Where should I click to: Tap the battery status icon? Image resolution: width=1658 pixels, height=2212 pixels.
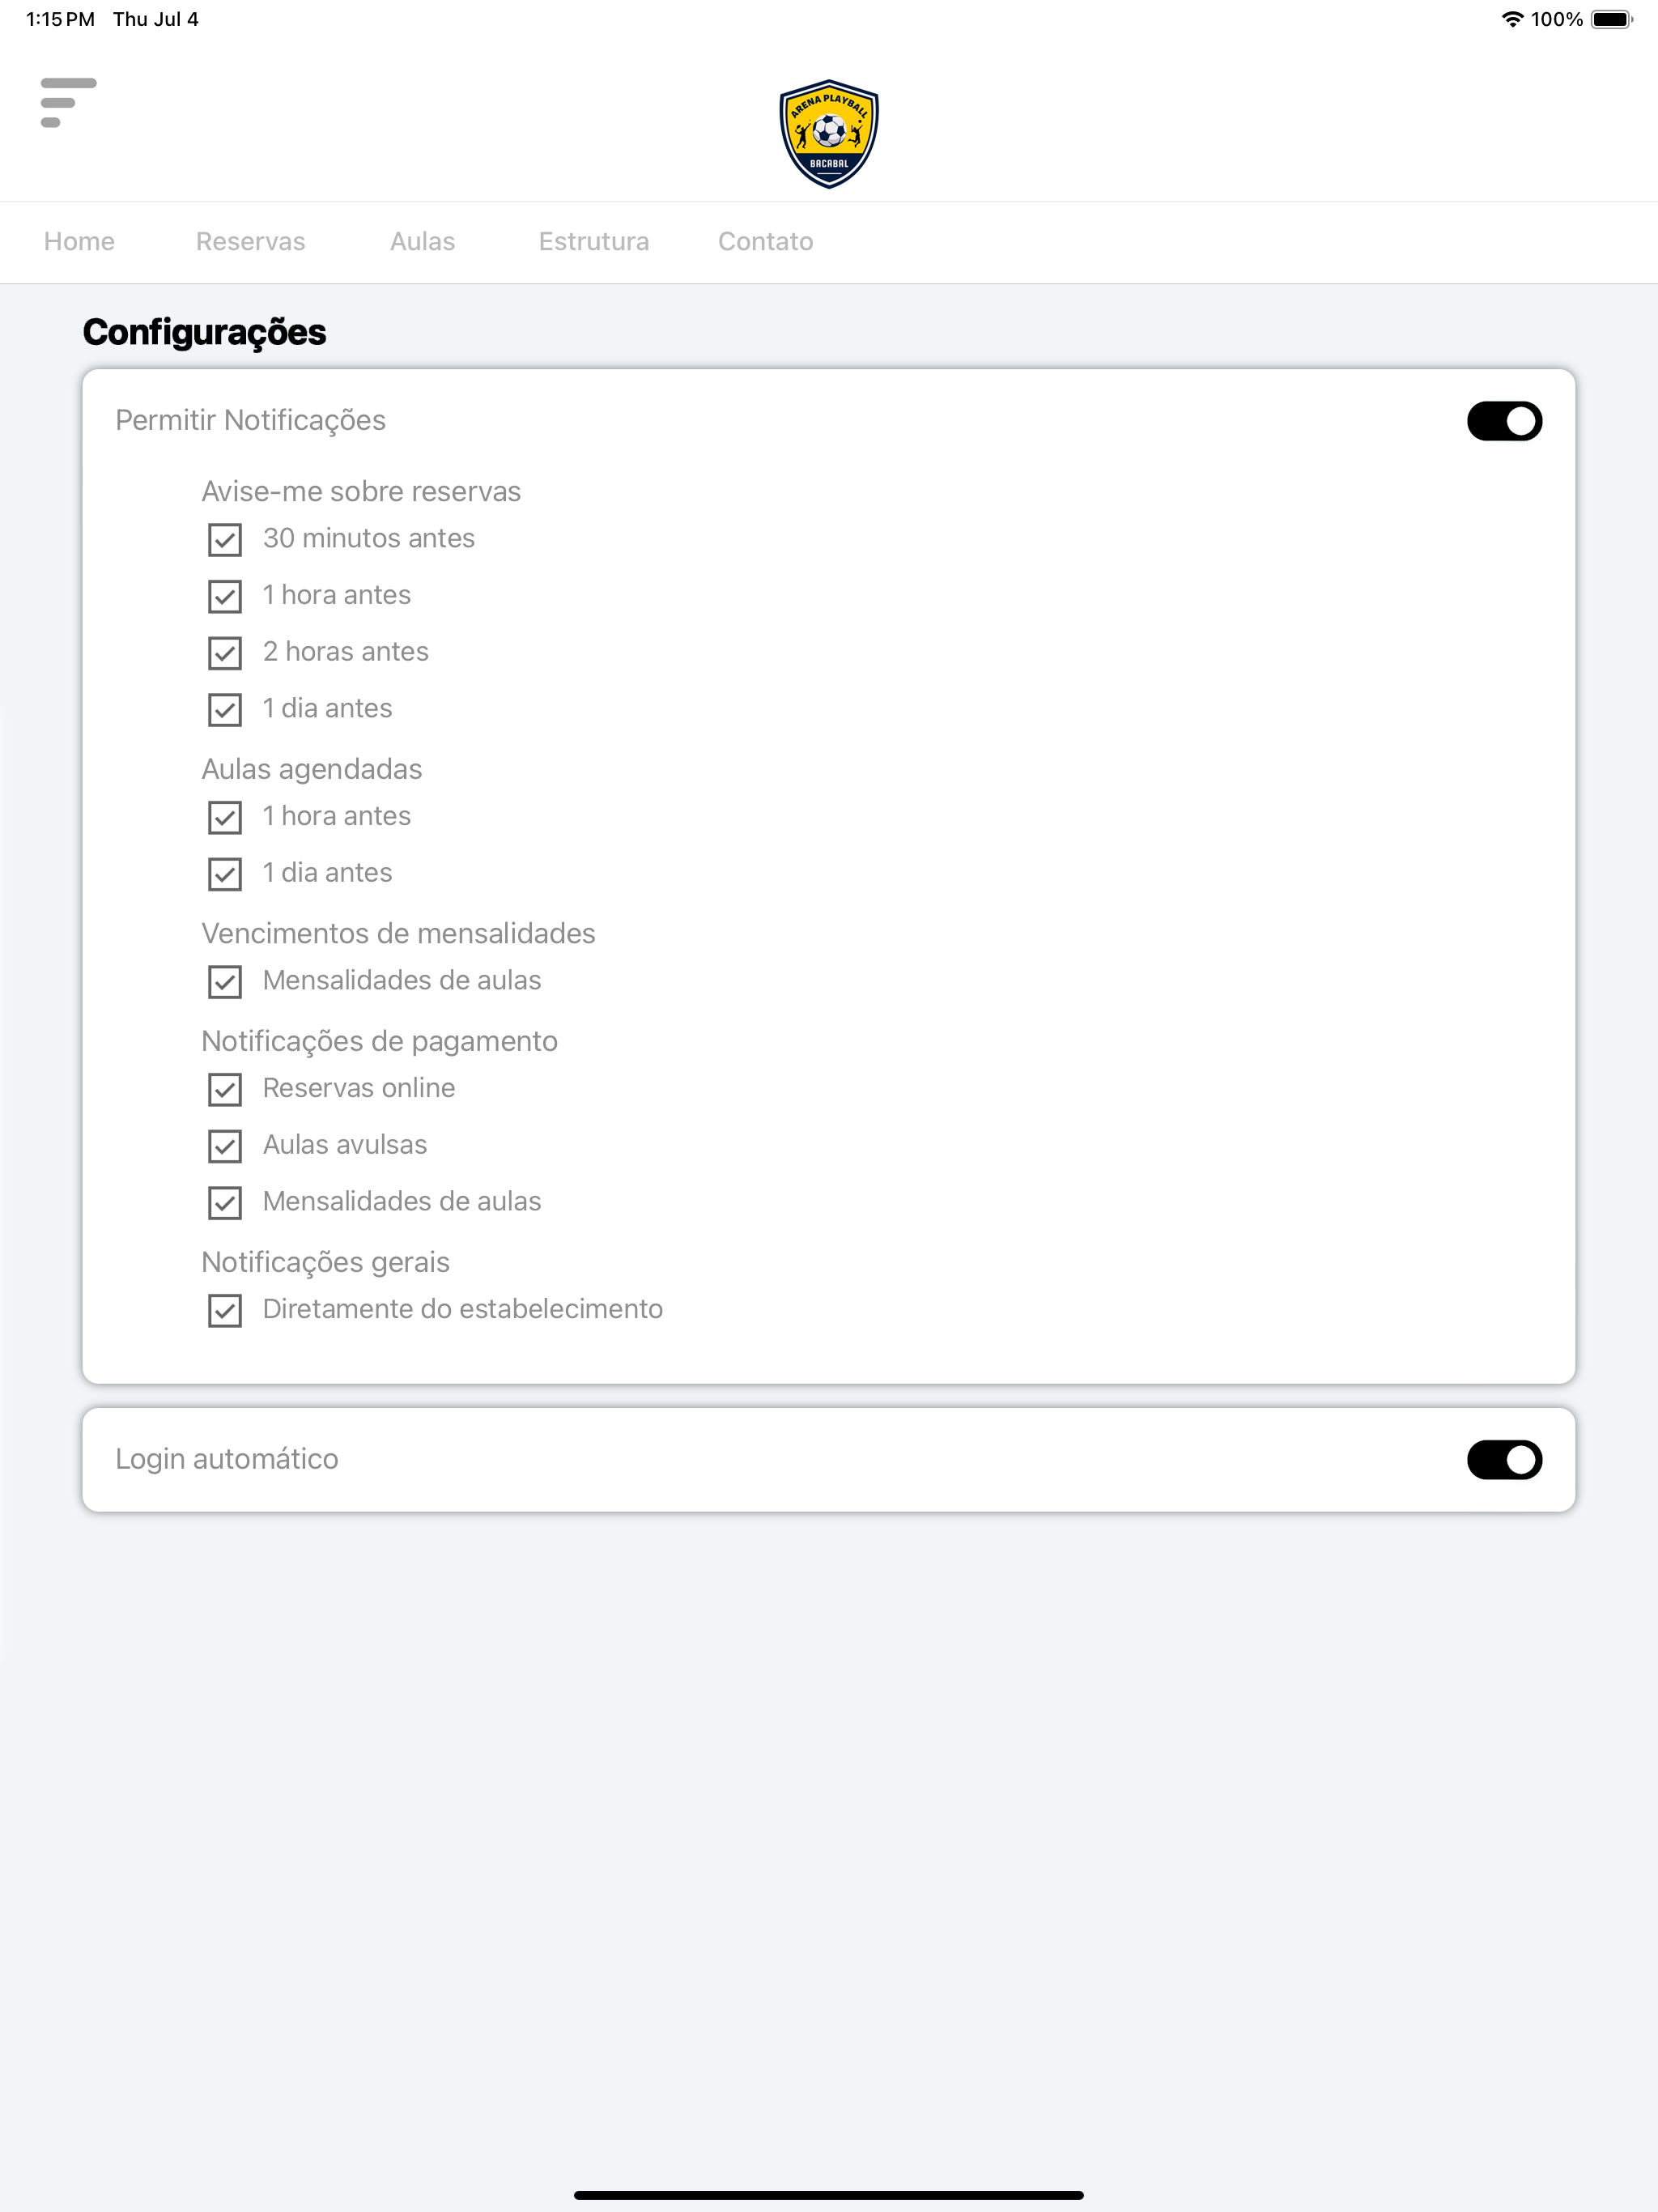[1611, 19]
